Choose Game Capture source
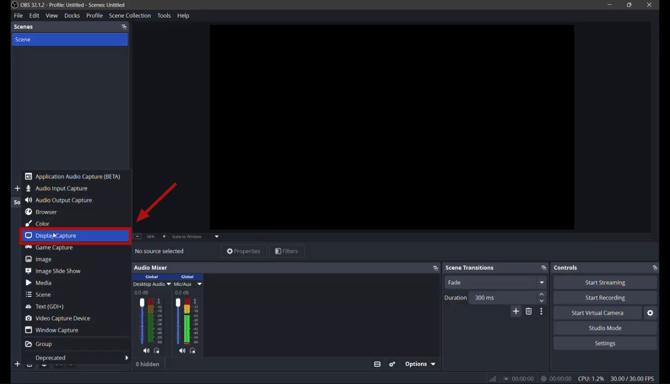The width and height of the screenshot is (670, 384). click(x=76, y=247)
